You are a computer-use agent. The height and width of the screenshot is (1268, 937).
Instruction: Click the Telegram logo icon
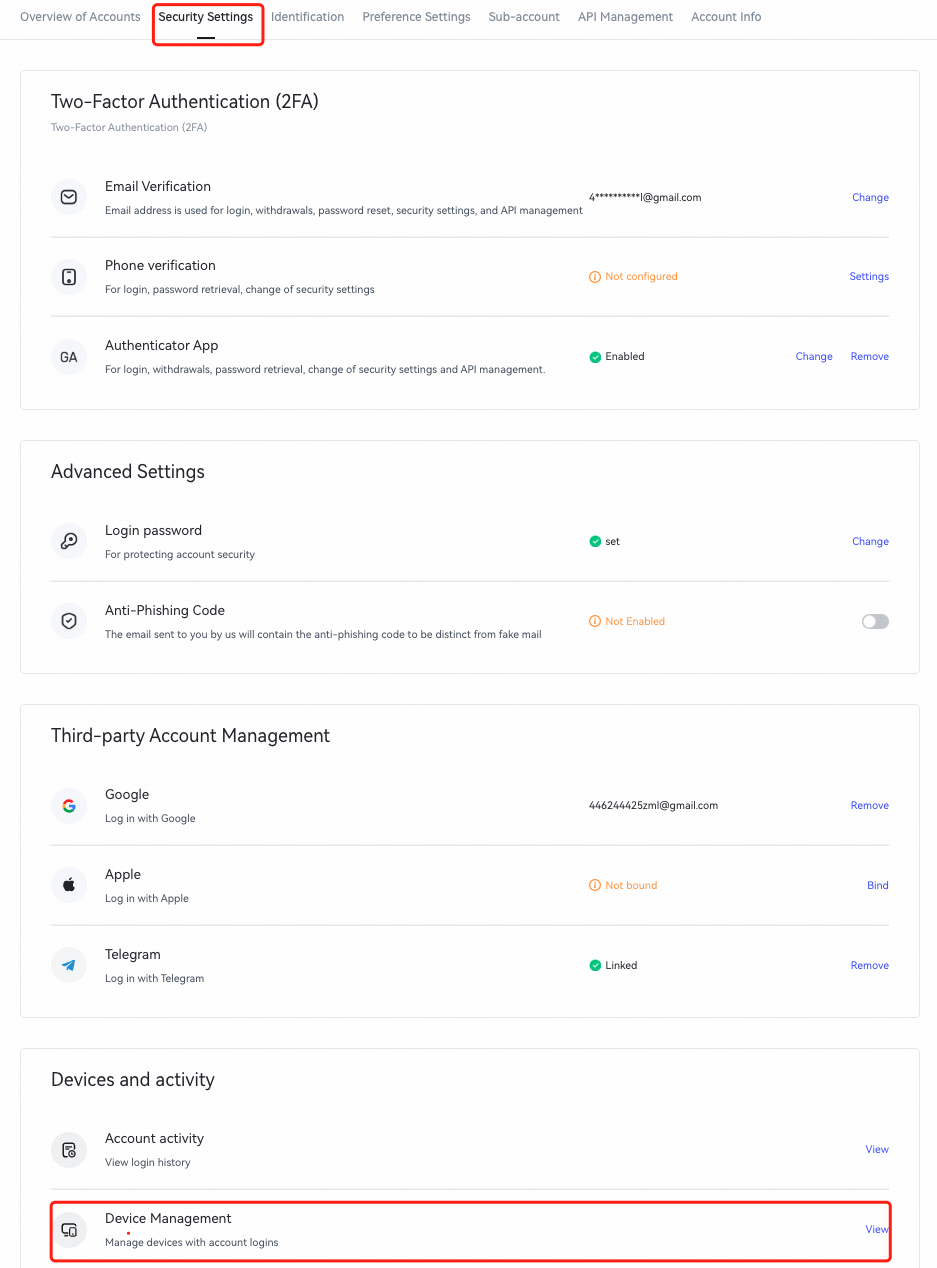69,965
